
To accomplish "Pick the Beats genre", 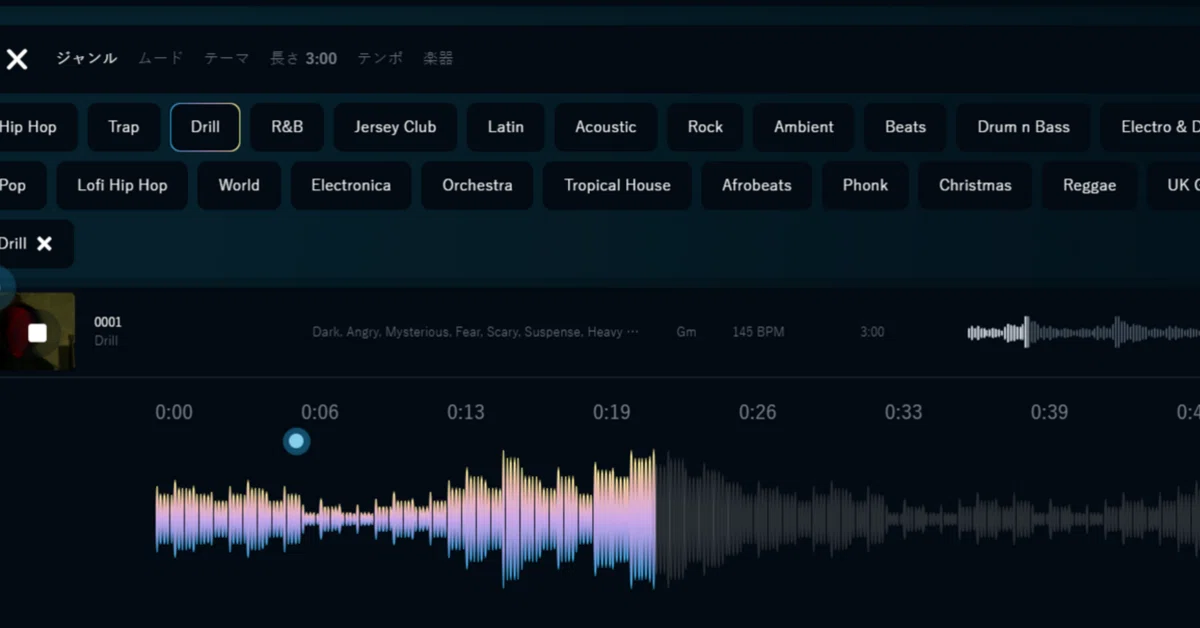I will 906,127.
